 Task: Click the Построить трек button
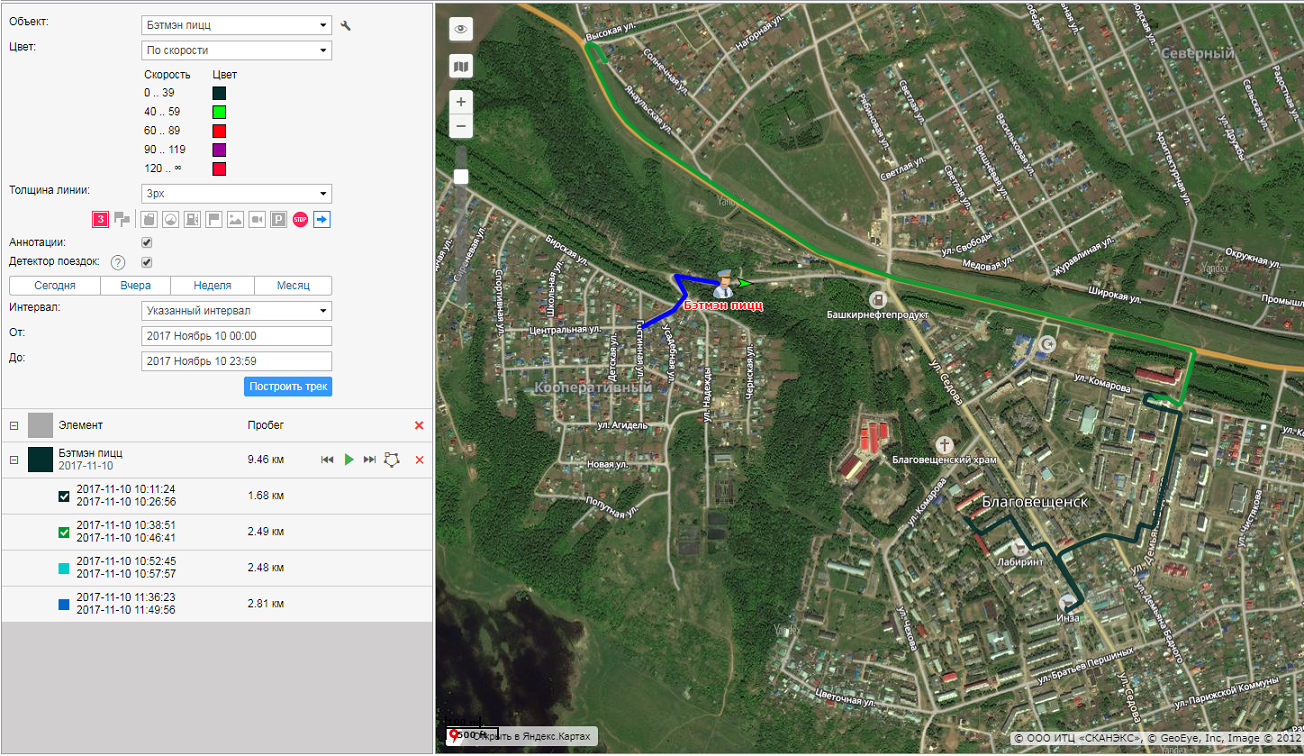pyautogui.click(x=288, y=387)
